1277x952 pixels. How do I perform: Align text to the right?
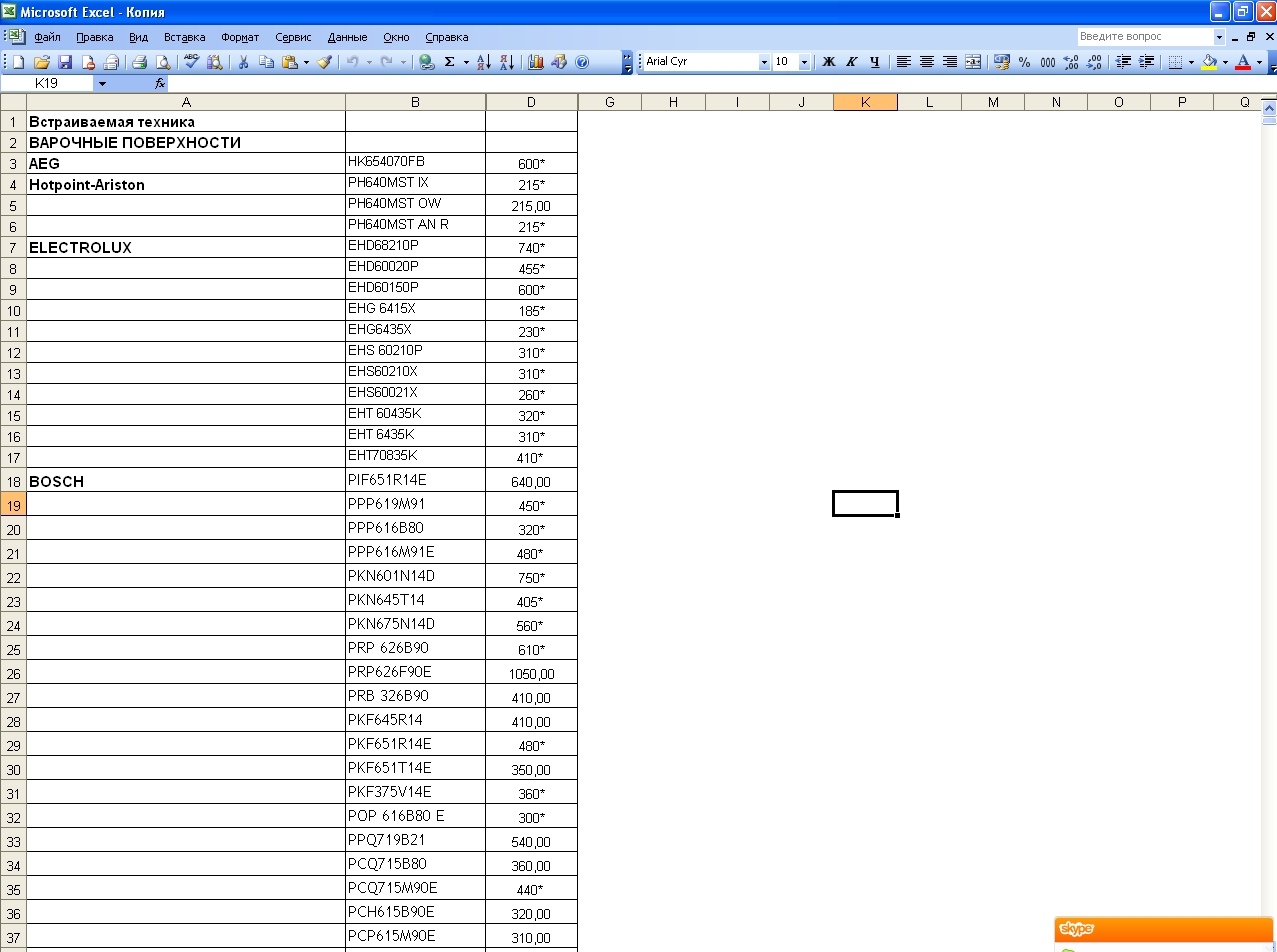coord(950,62)
